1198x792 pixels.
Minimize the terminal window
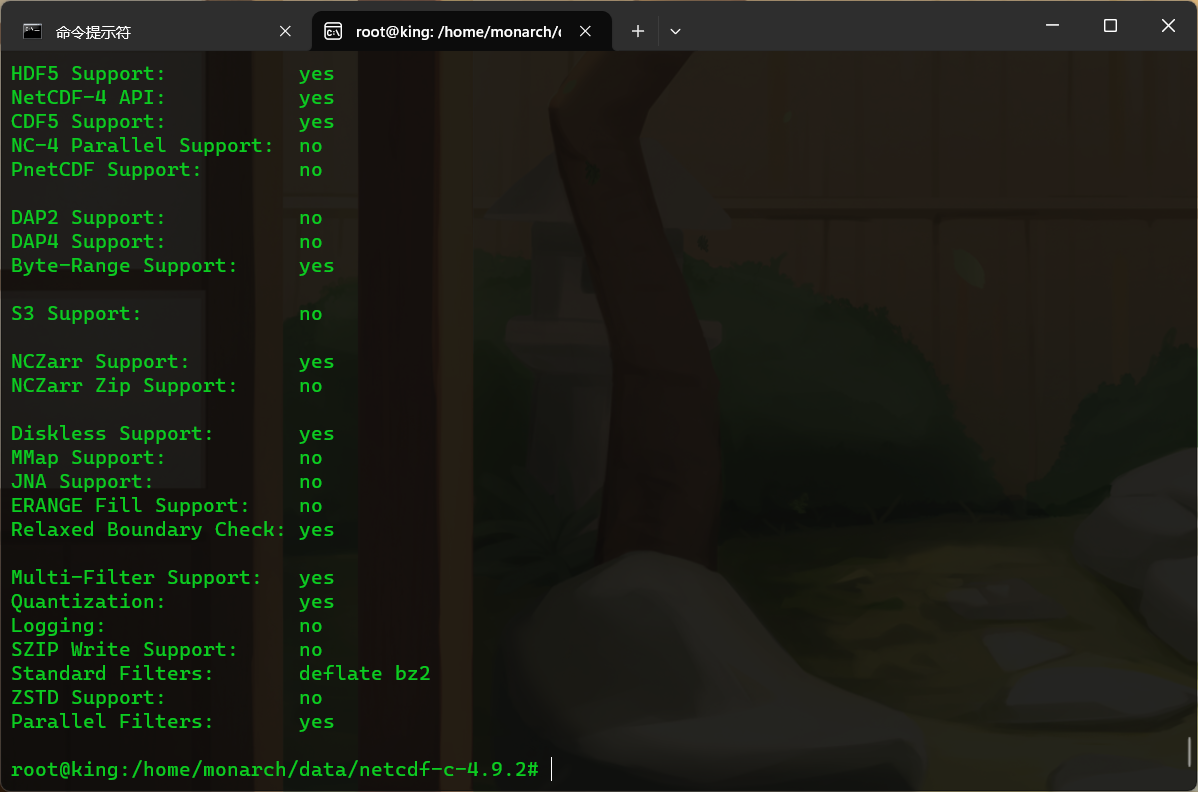[x=1052, y=25]
